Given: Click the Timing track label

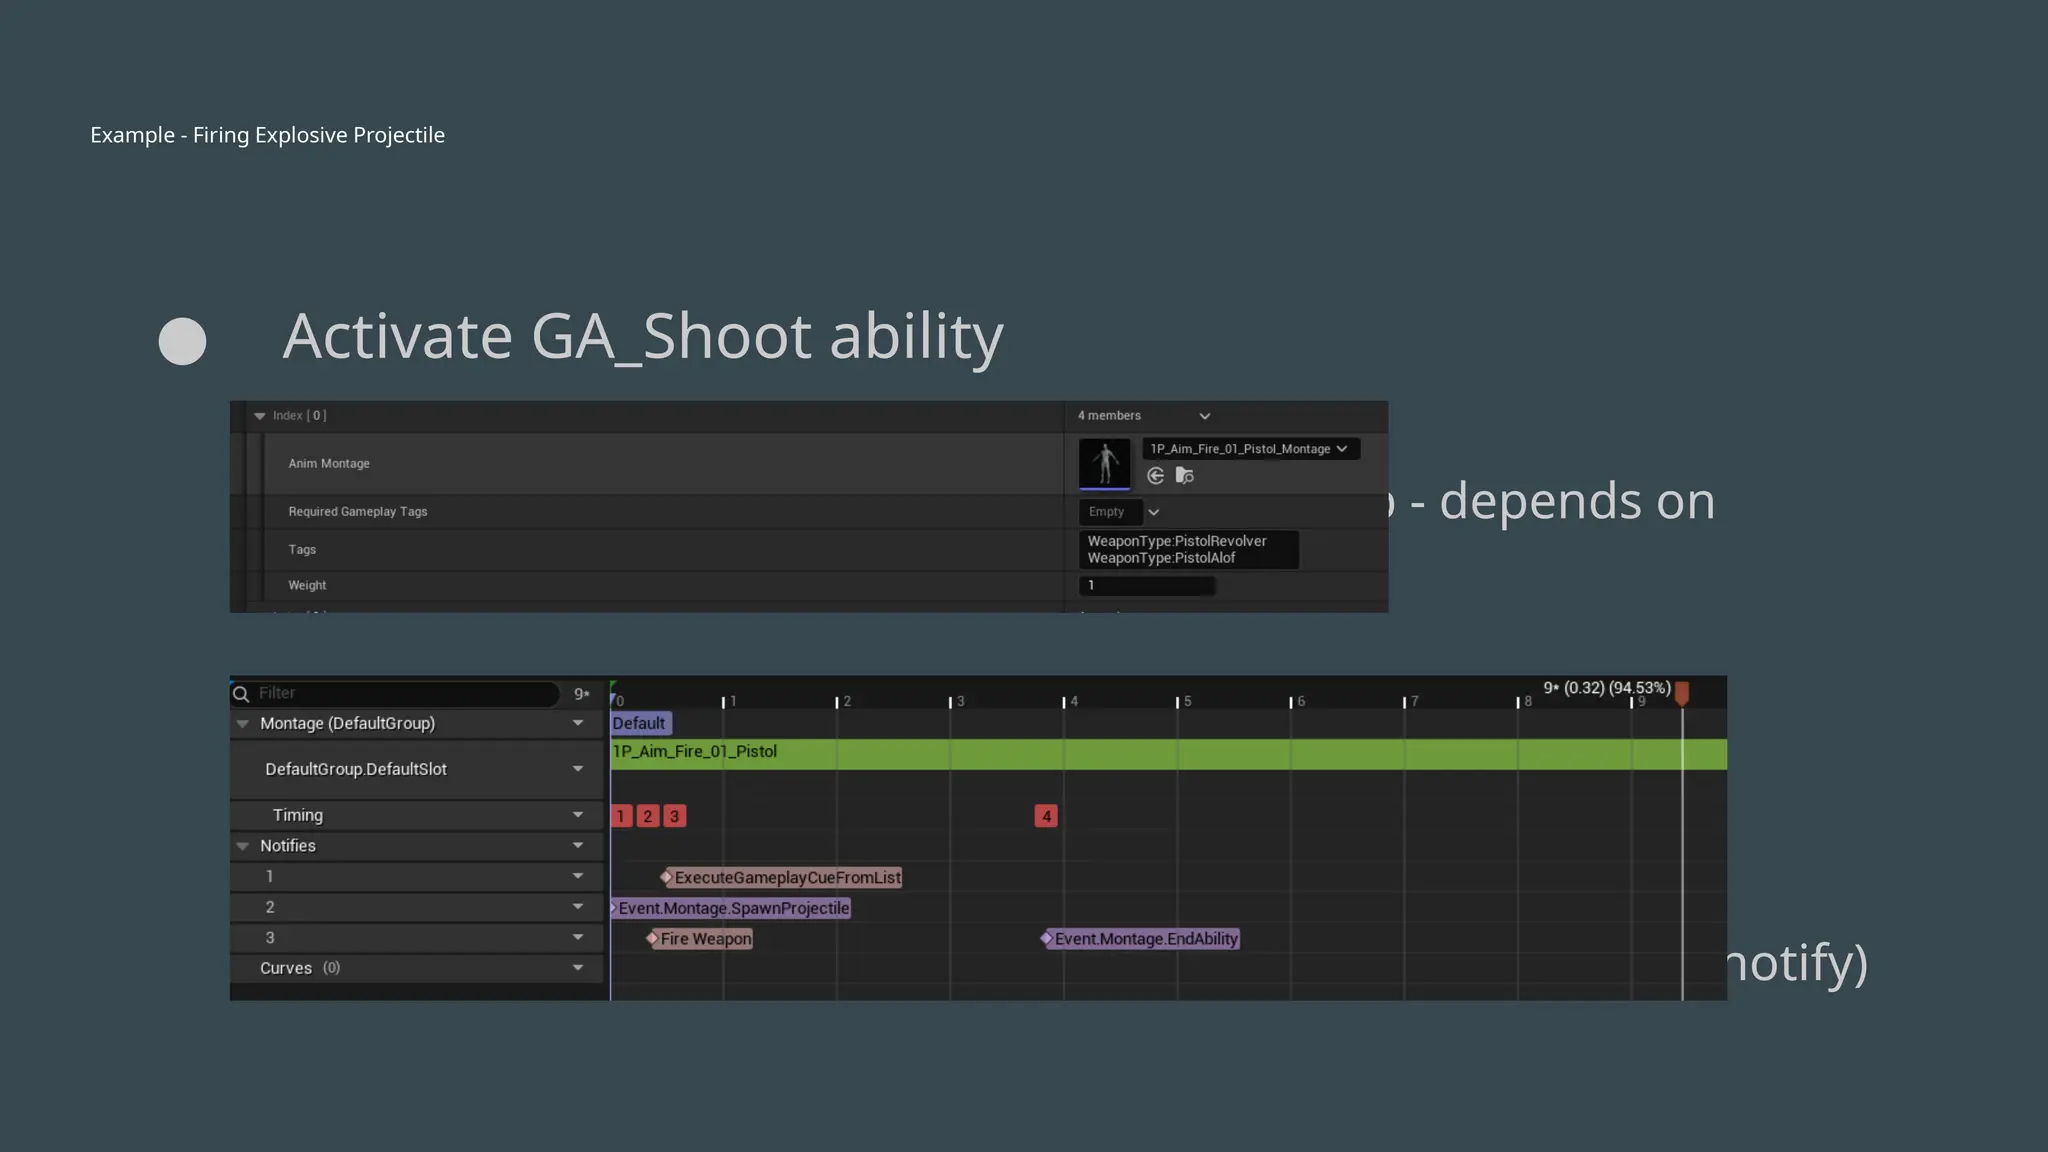Looking at the screenshot, I should tap(298, 815).
